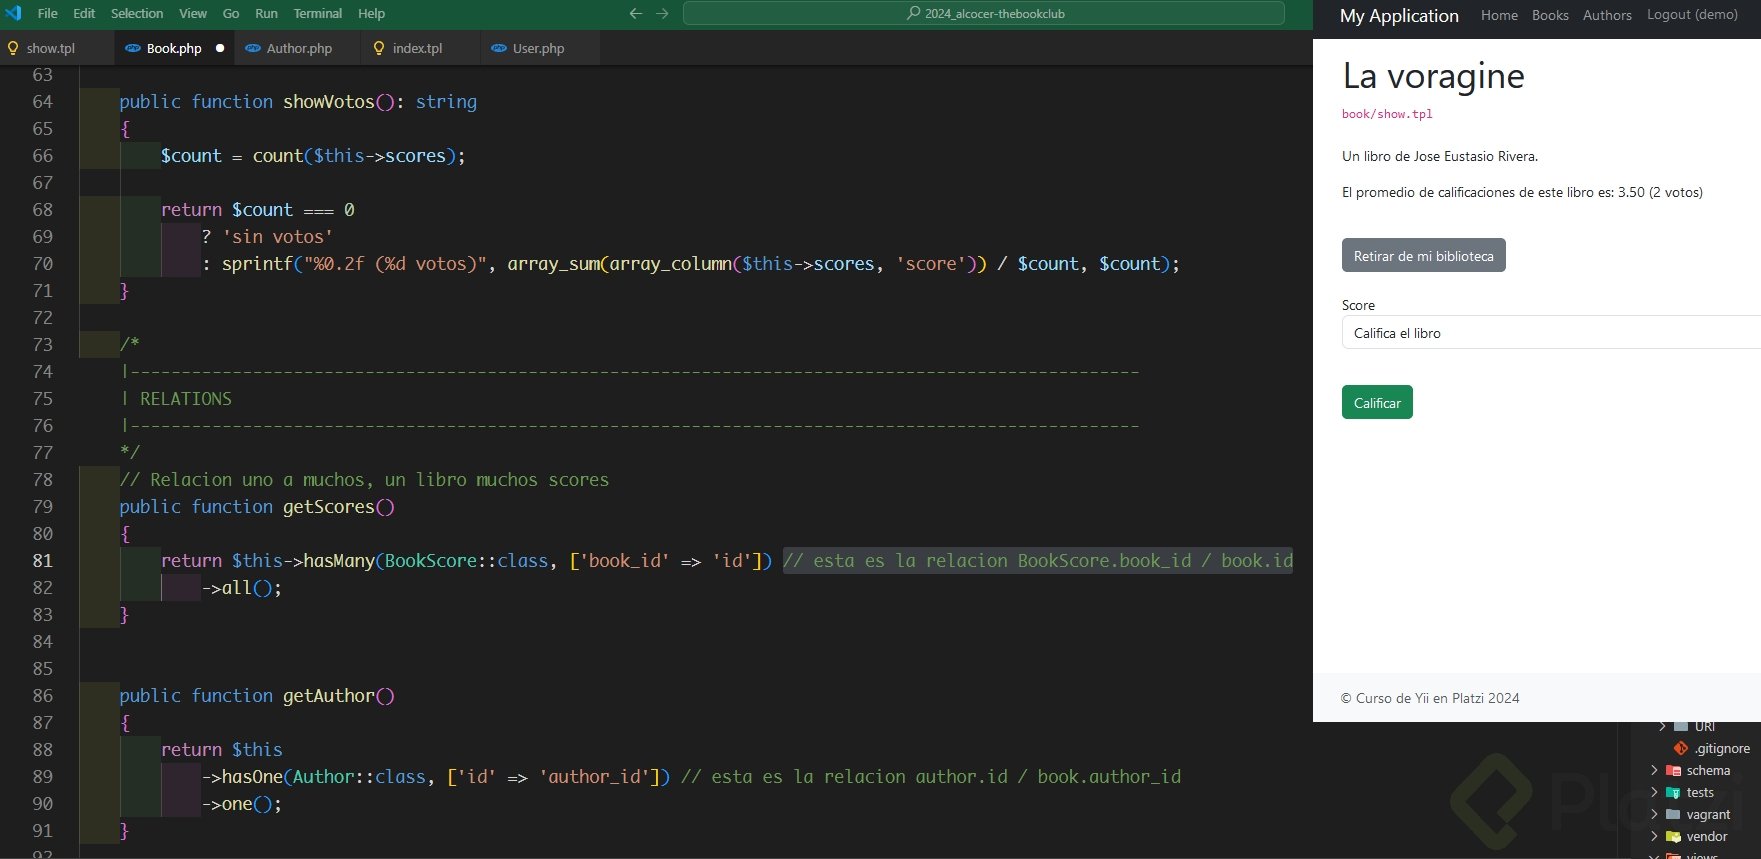
Task: Click the navigate forward arrow
Action: (x=662, y=13)
